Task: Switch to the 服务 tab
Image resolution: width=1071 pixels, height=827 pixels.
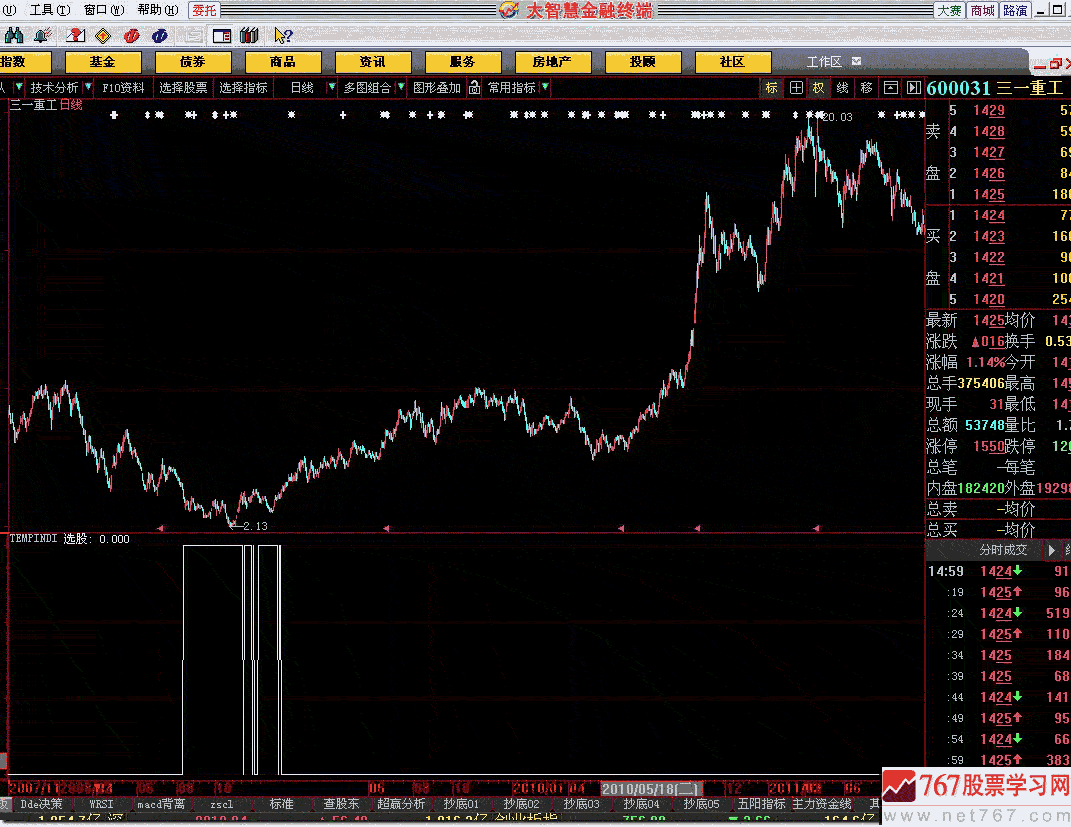Action: click(x=462, y=62)
